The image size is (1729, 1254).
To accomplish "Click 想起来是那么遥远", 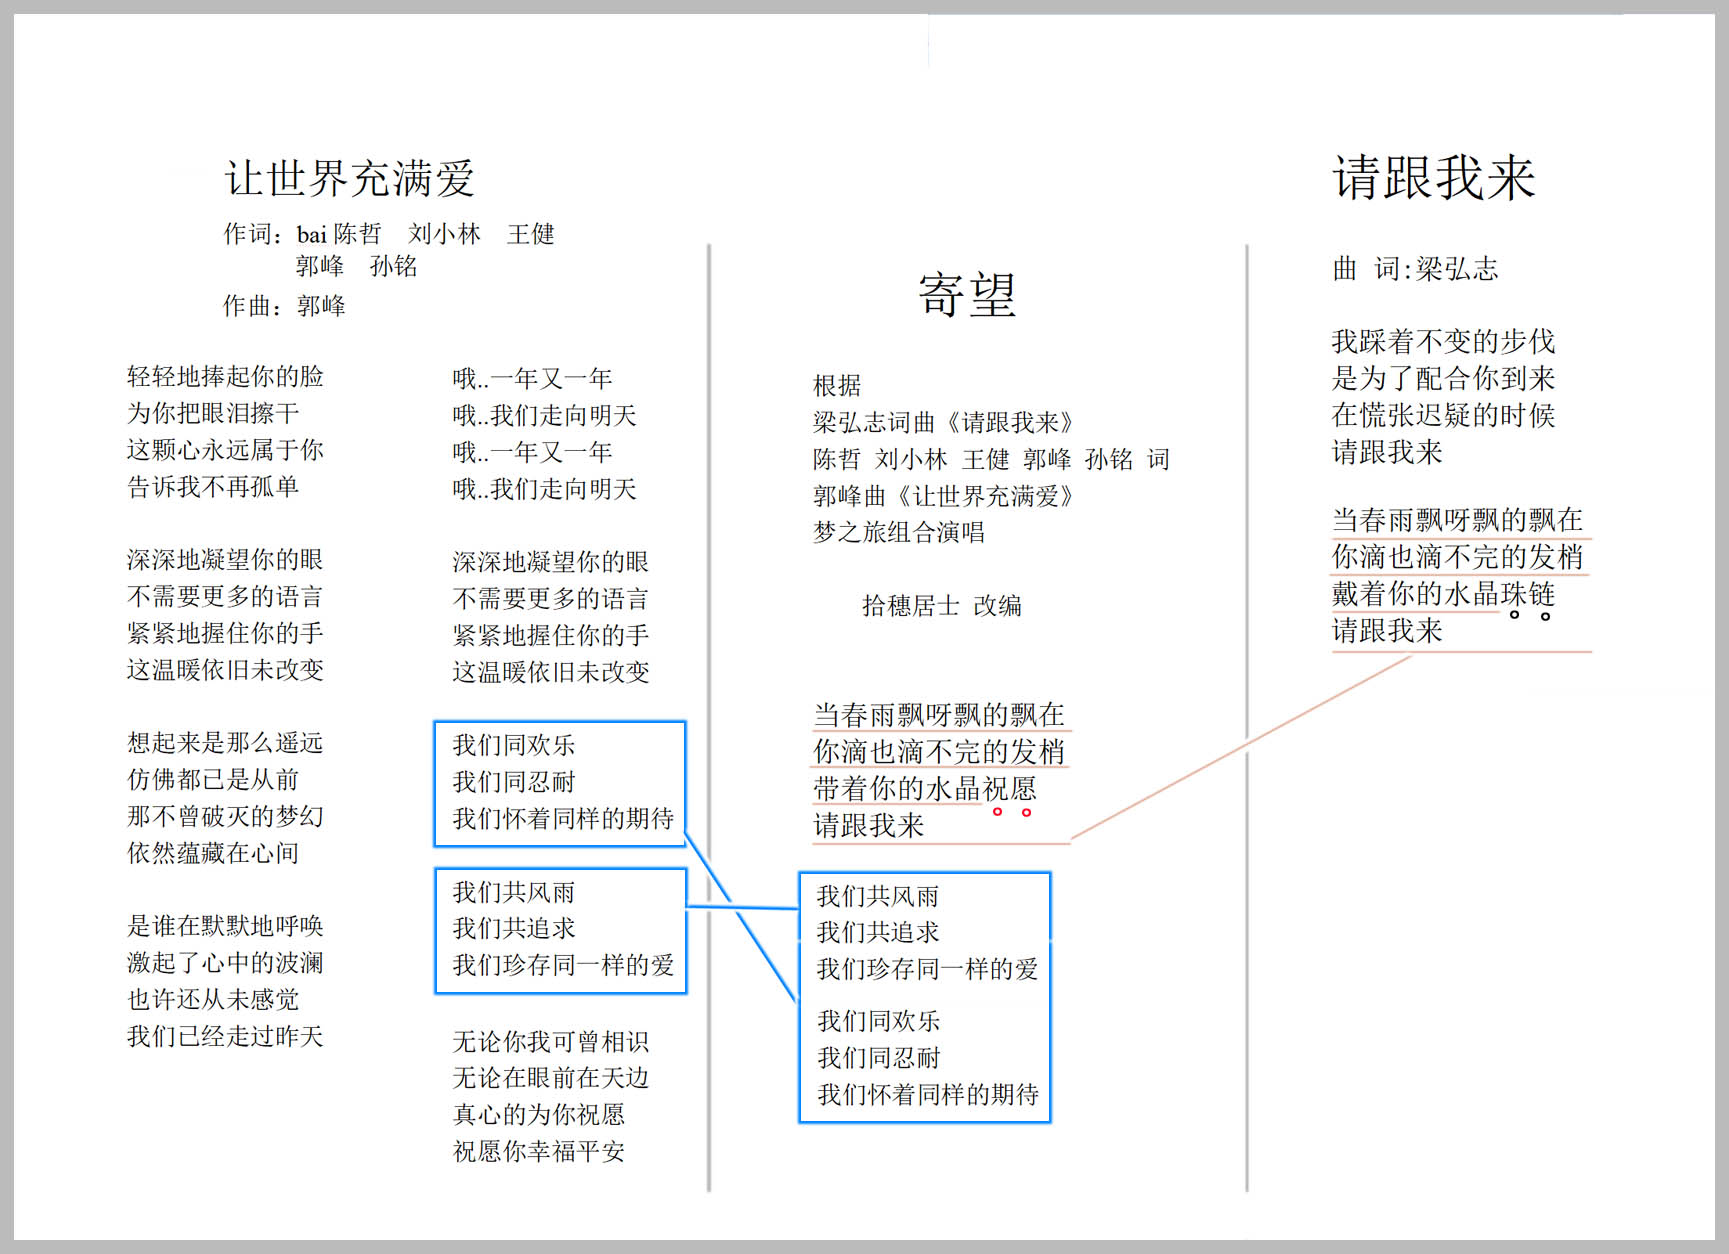I will [x=225, y=742].
